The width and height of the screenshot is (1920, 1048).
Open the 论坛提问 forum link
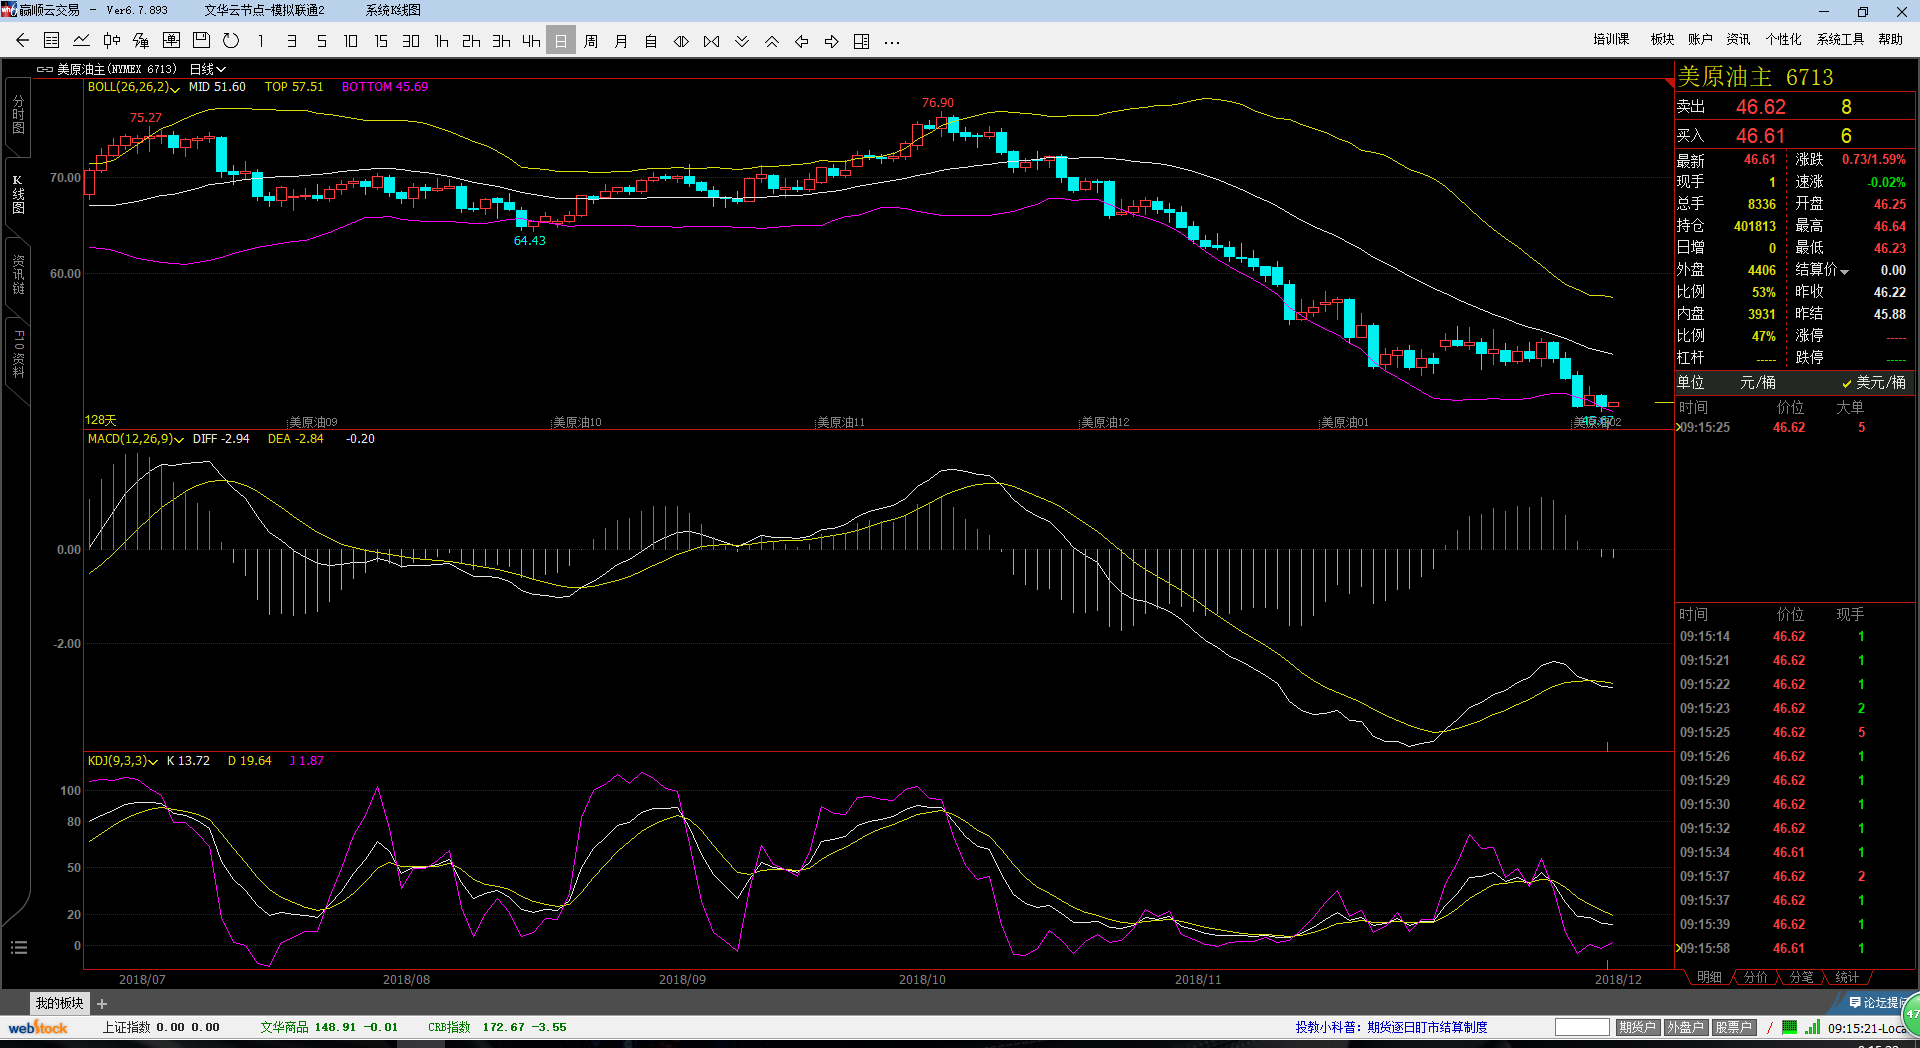click(x=1878, y=1002)
